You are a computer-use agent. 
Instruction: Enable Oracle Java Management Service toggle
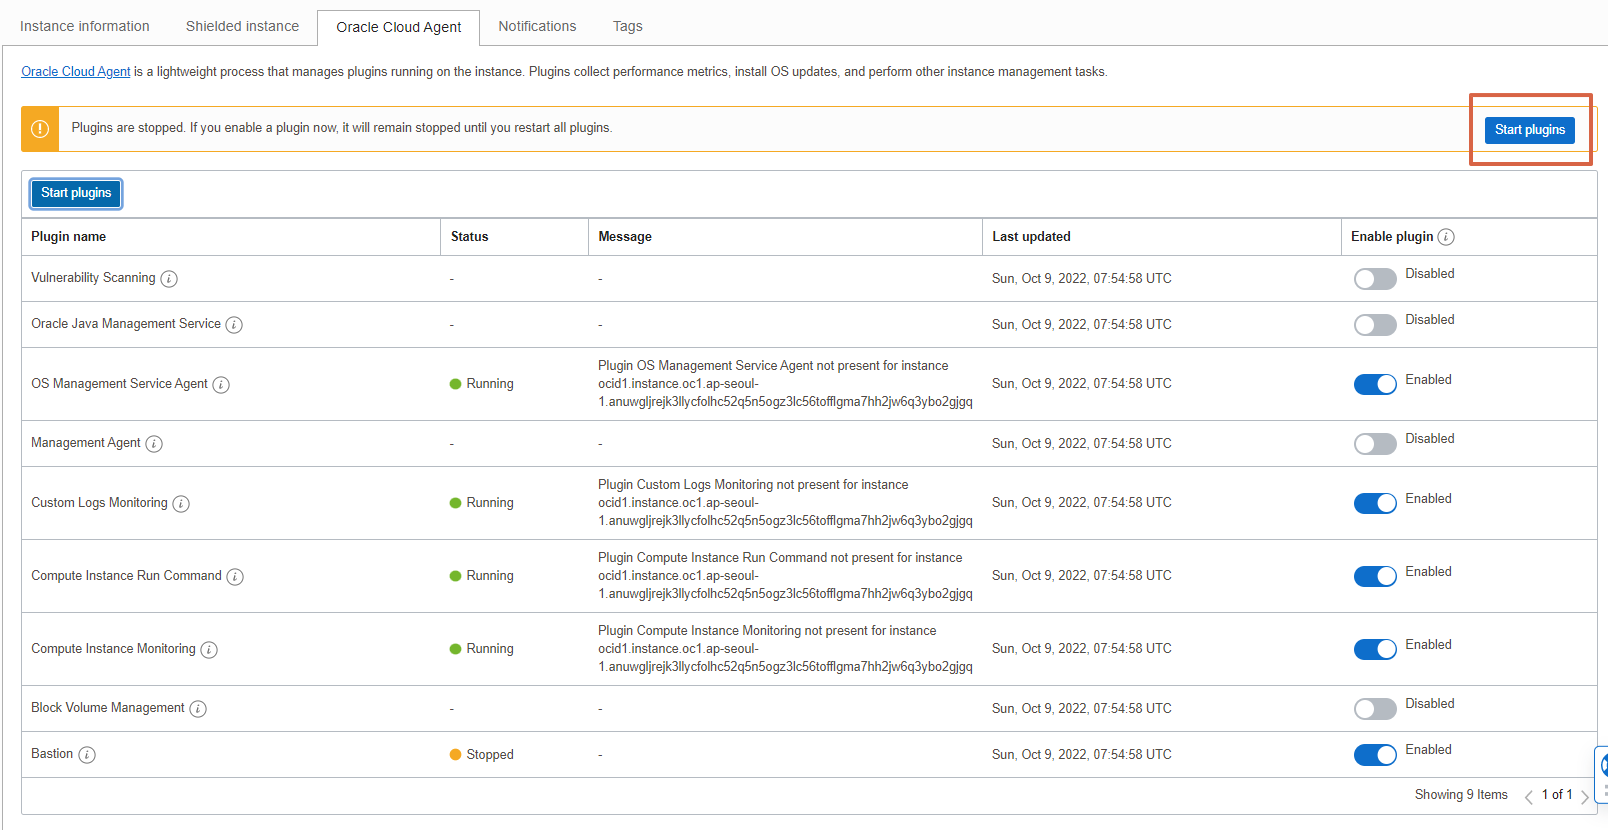pos(1375,325)
